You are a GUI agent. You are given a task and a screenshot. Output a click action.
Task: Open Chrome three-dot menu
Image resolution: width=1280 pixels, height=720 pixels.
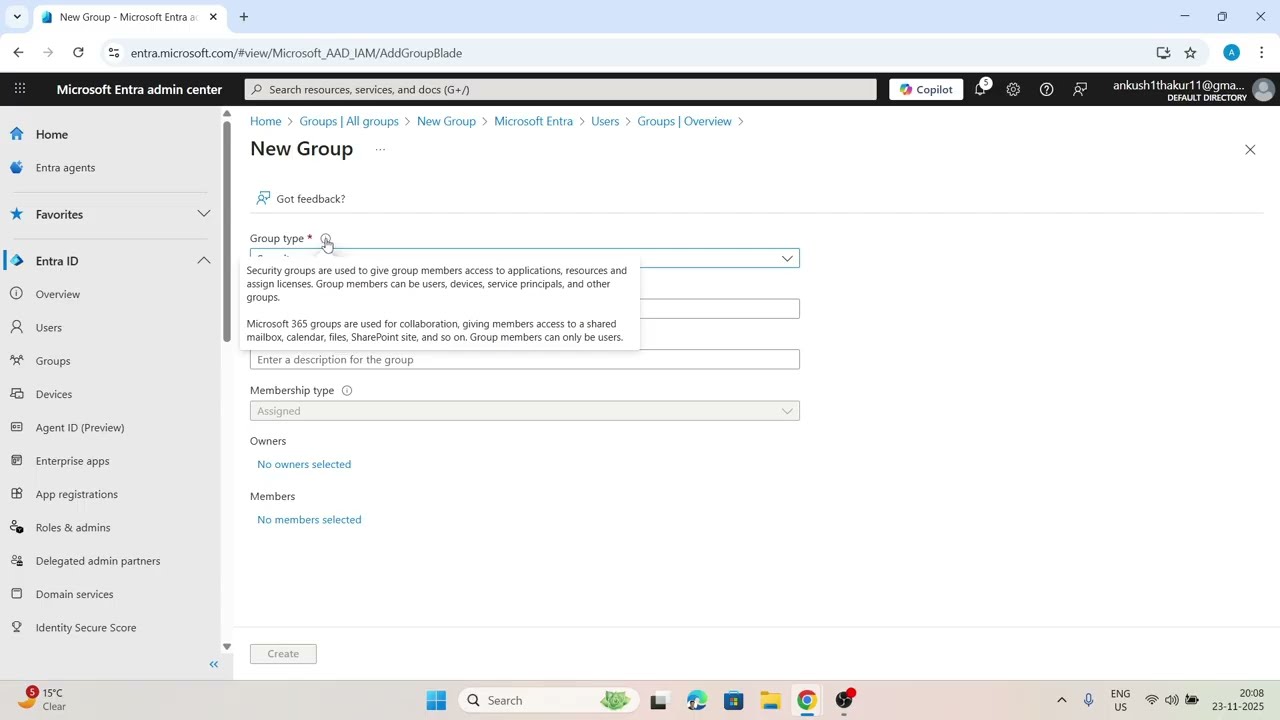1262,53
